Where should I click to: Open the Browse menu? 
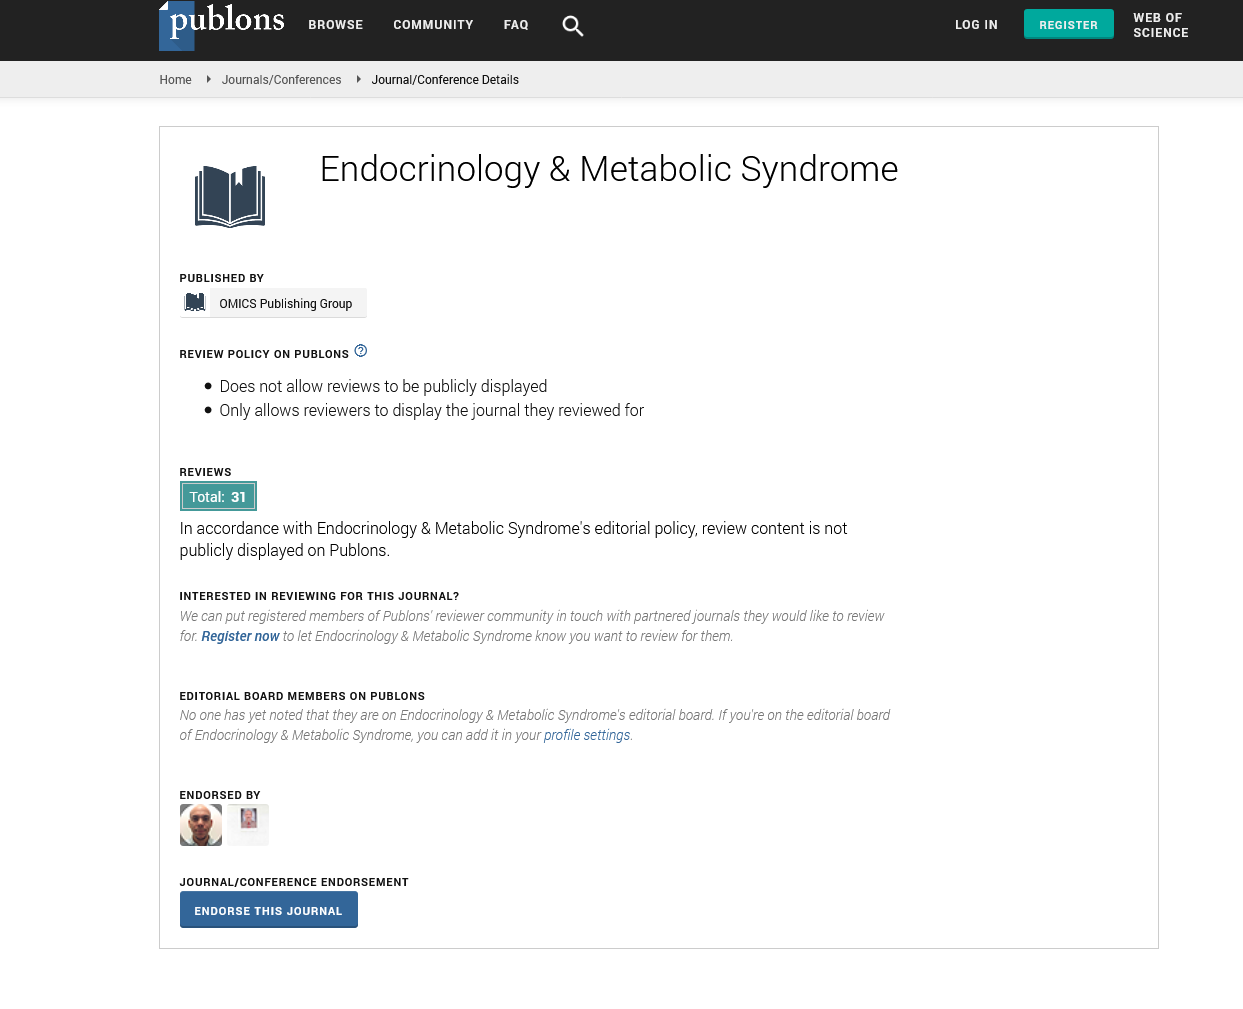click(x=335, y=25)
